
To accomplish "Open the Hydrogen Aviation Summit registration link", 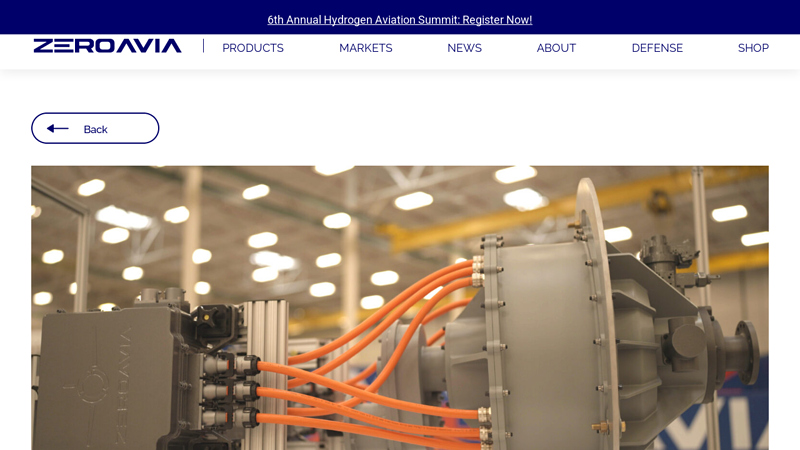I will (x=399, y=20).
